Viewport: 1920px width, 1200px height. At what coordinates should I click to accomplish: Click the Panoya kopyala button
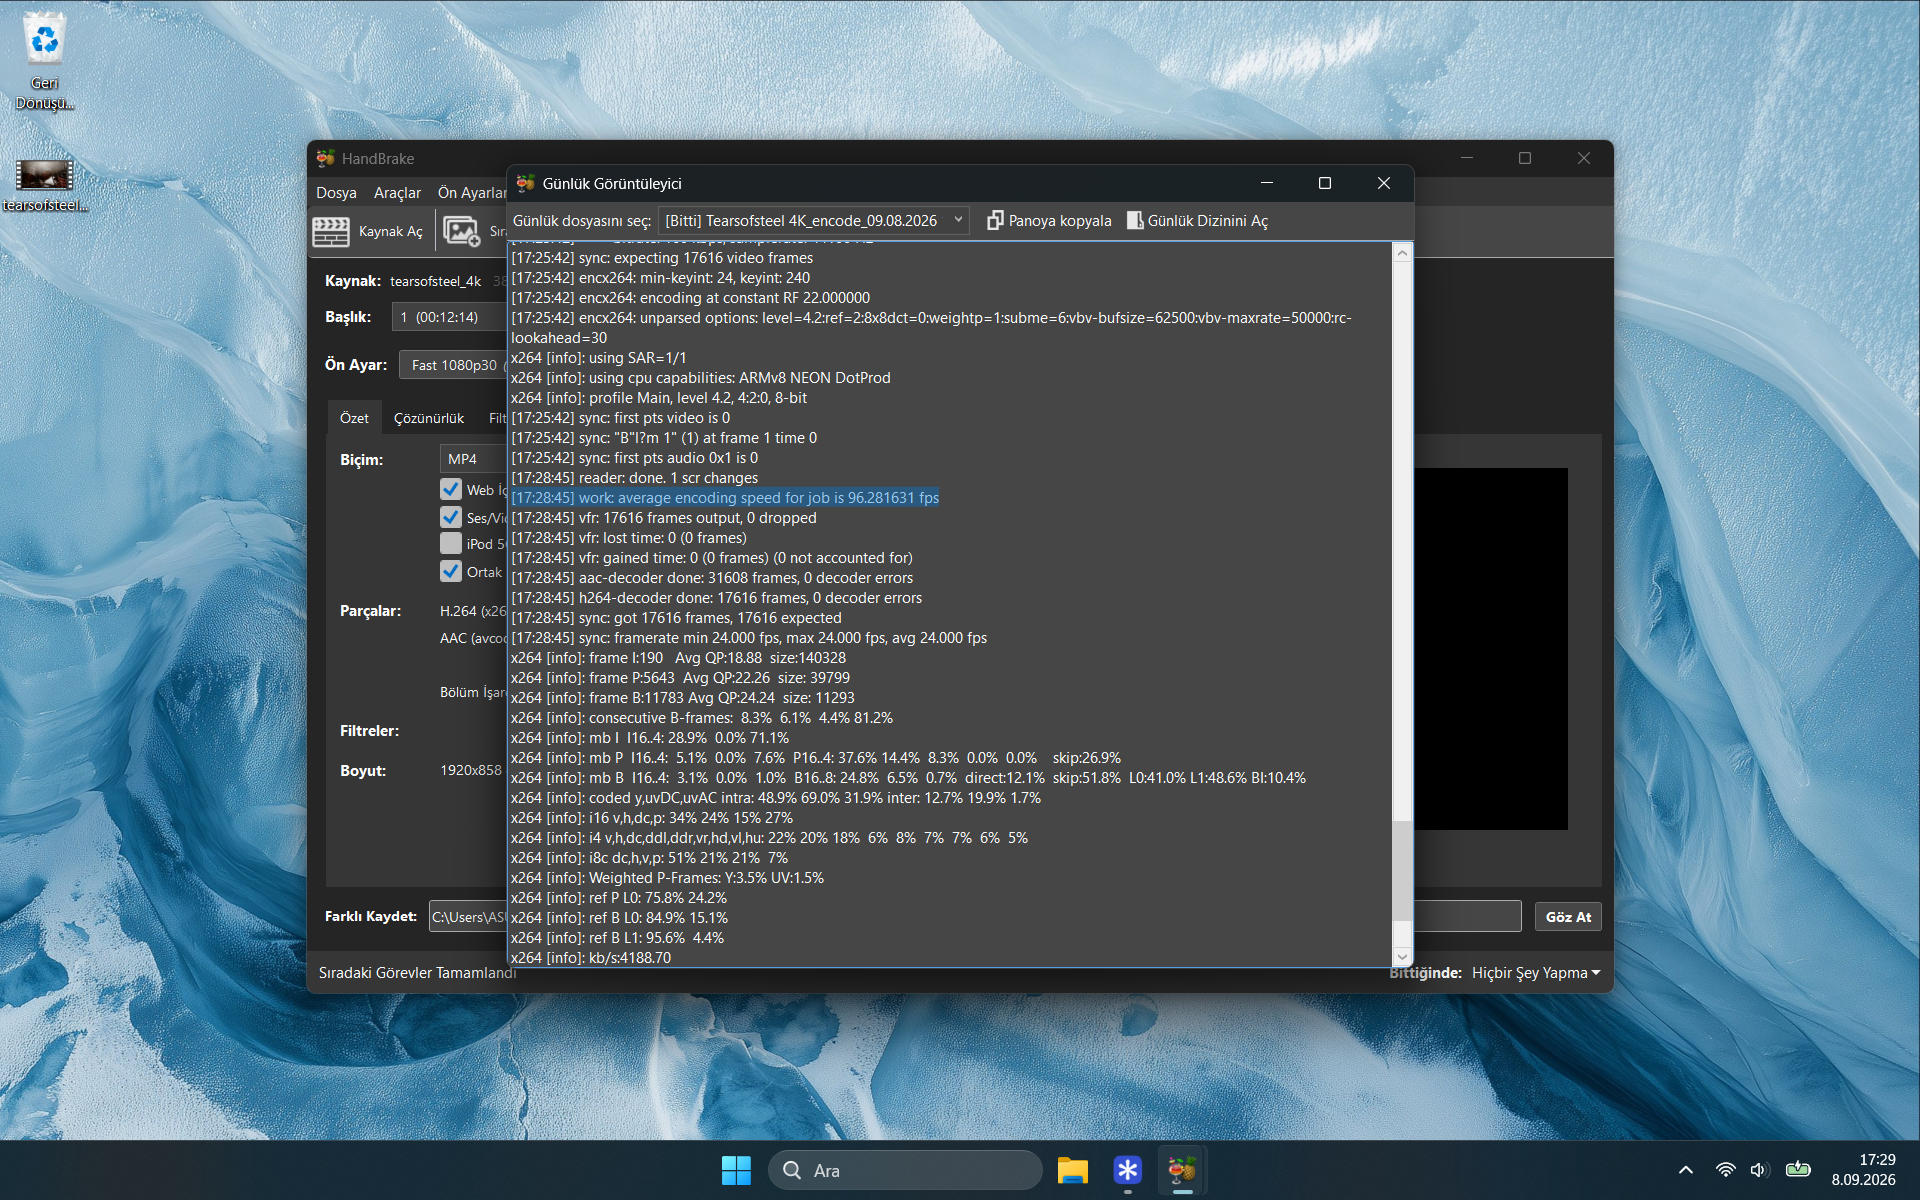pos(1049,220)
